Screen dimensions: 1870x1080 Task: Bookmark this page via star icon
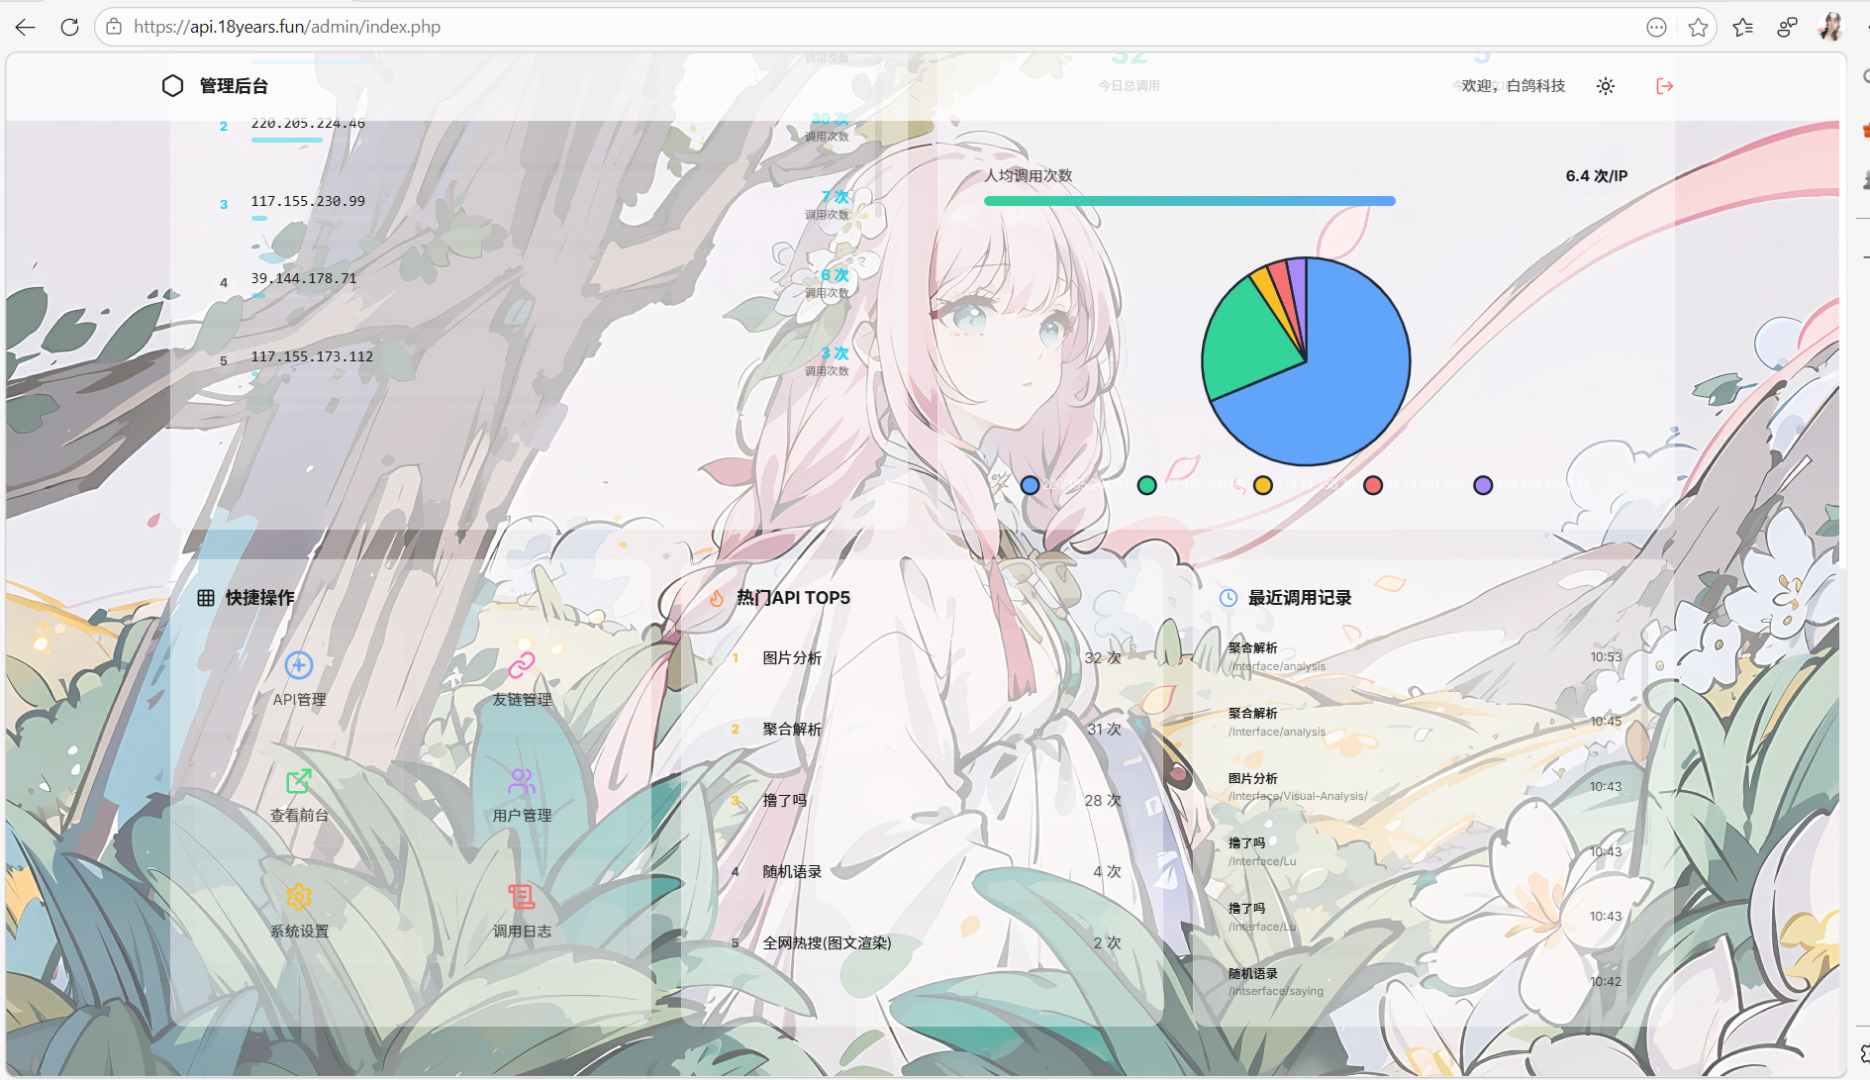click(1698, 27)
